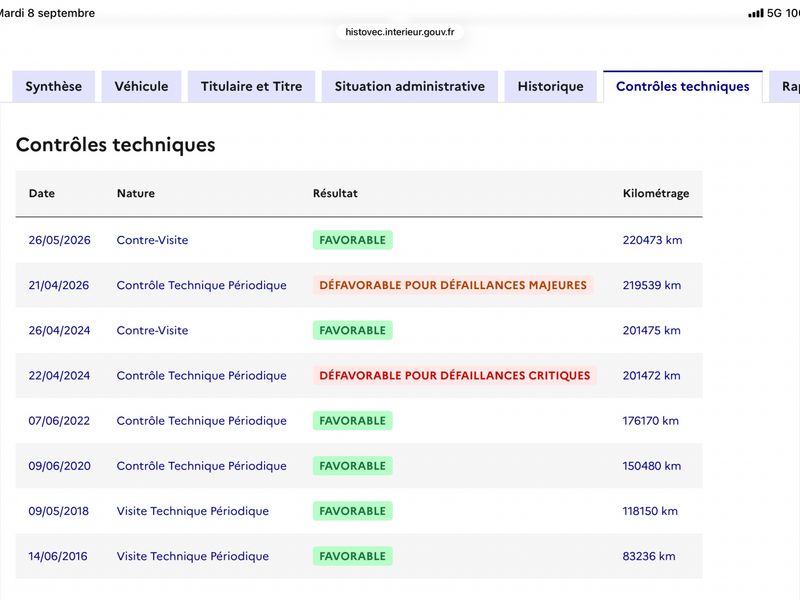Select the Date column header
800x600 pixels.
(42, 193)
